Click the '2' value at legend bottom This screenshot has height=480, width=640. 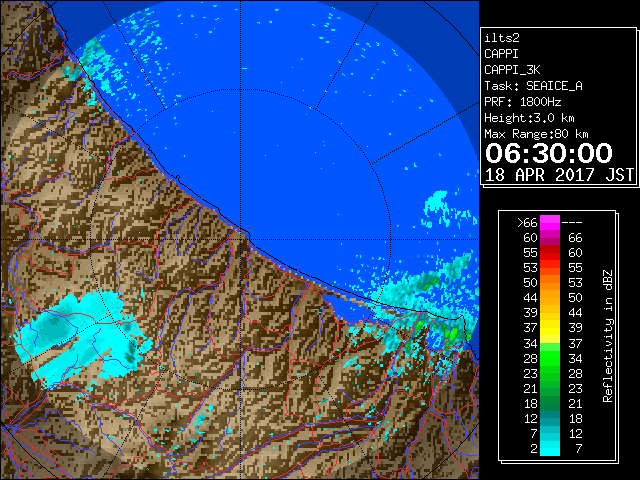pos(534,449)
